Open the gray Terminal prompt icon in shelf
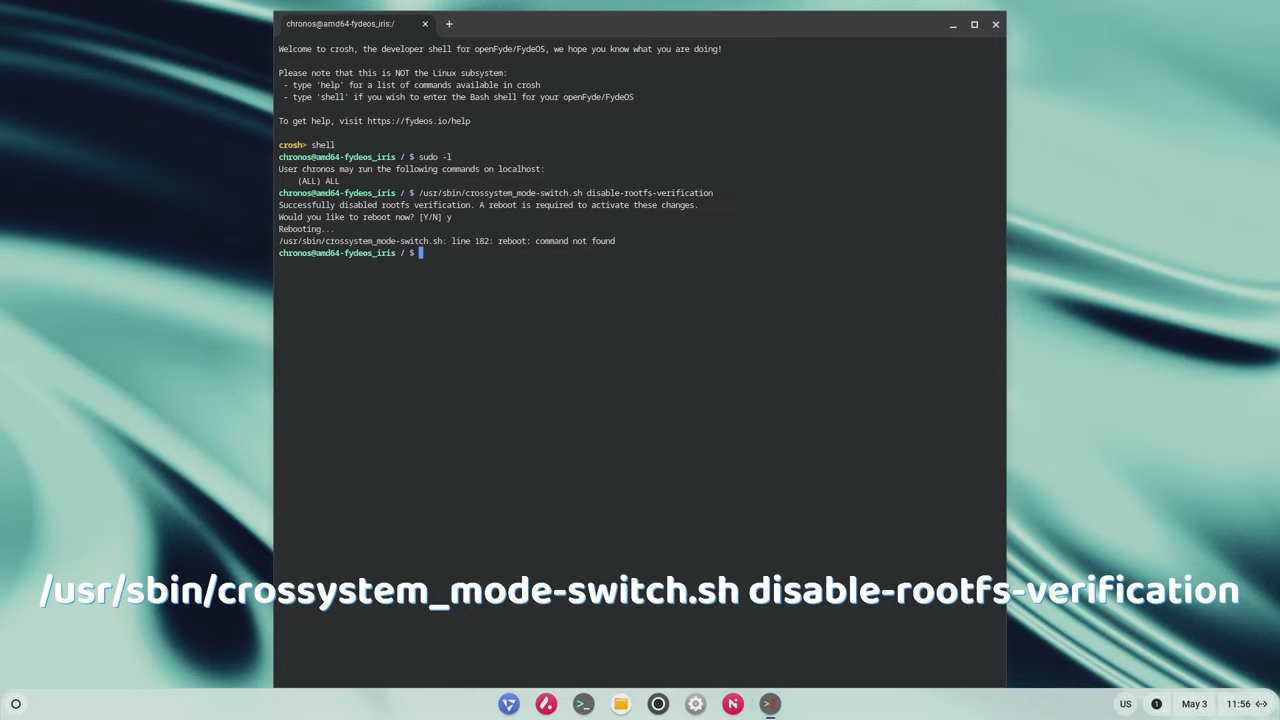Screen dimensions: 1280x720 tap(583, 704)
